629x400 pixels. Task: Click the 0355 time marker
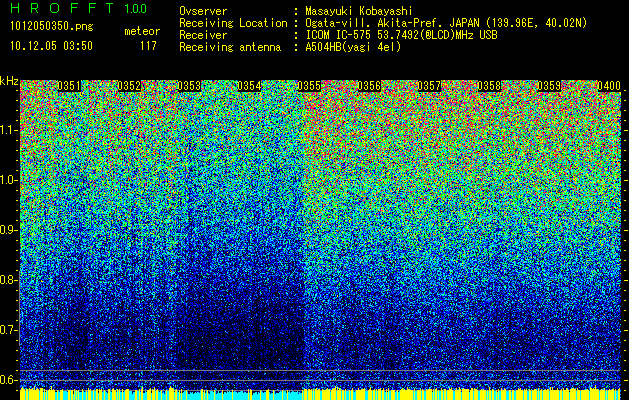pyautogui.click(x=309, y=86)
